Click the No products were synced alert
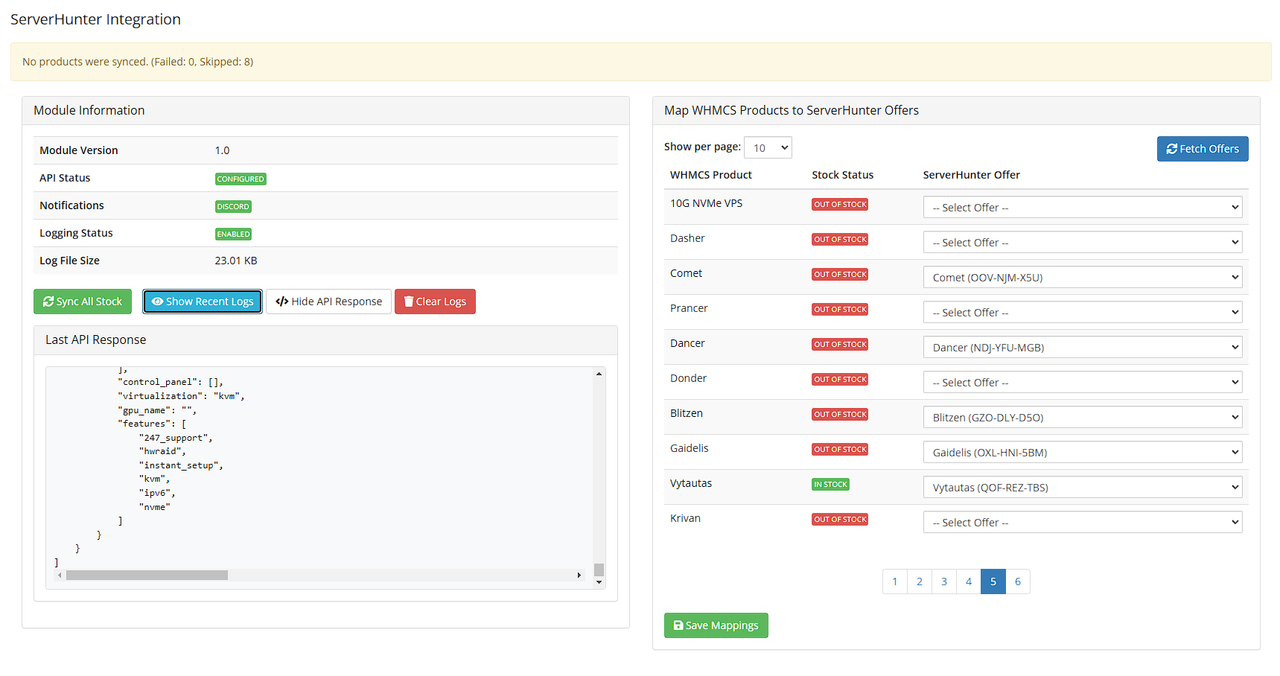Screen dimensions: 1280x676 pyautogui.click(x=640, y=62)
